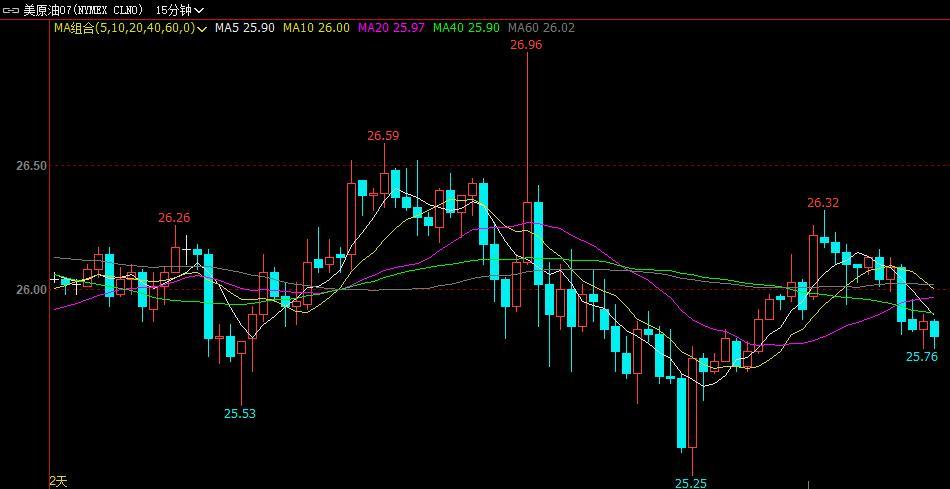Screen dimensions: 950x489
Task: Select the MA5 25.90 legend label
Action: coord(245,28)
